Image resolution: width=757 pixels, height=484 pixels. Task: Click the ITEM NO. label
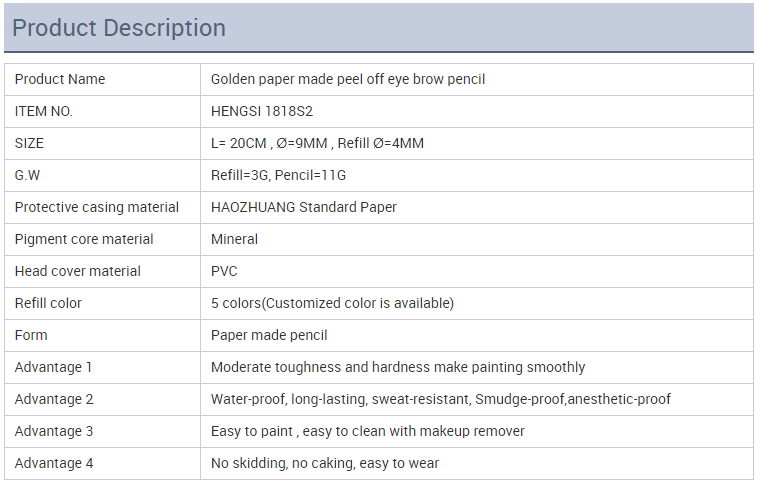pyautogui.click(x=43, y=111)
